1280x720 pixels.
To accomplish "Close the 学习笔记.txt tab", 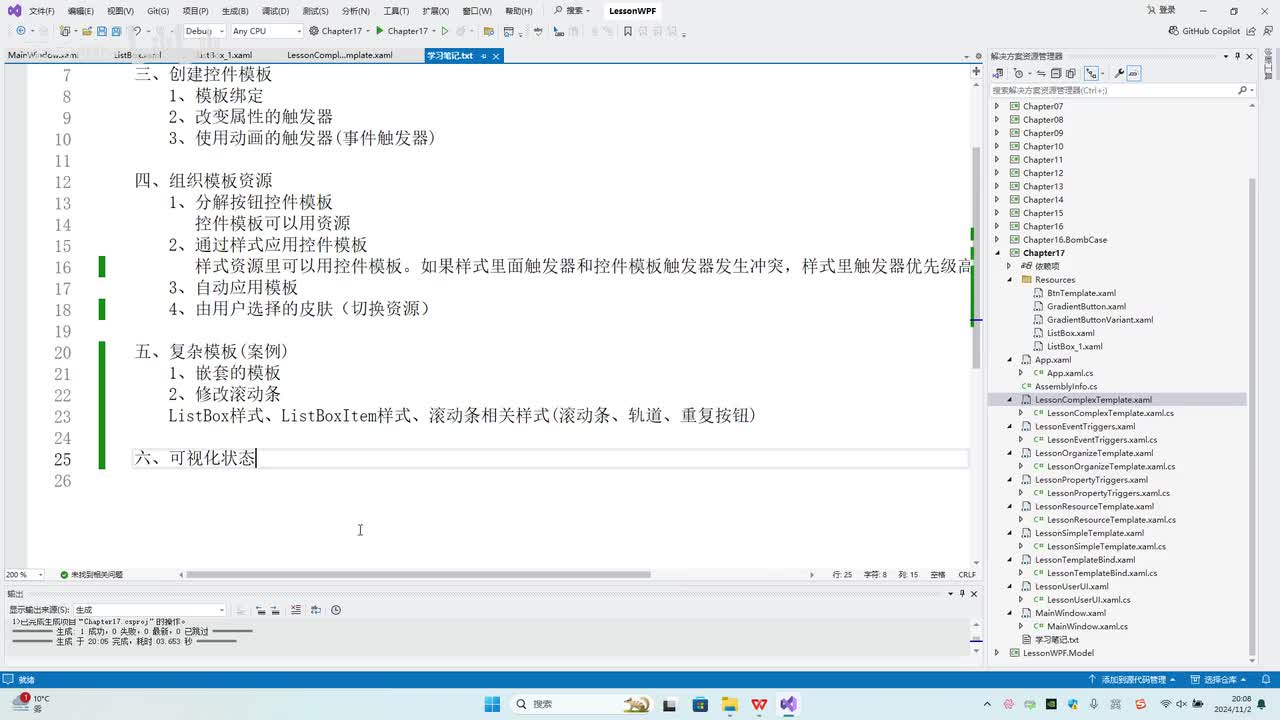I will [497, 56].
